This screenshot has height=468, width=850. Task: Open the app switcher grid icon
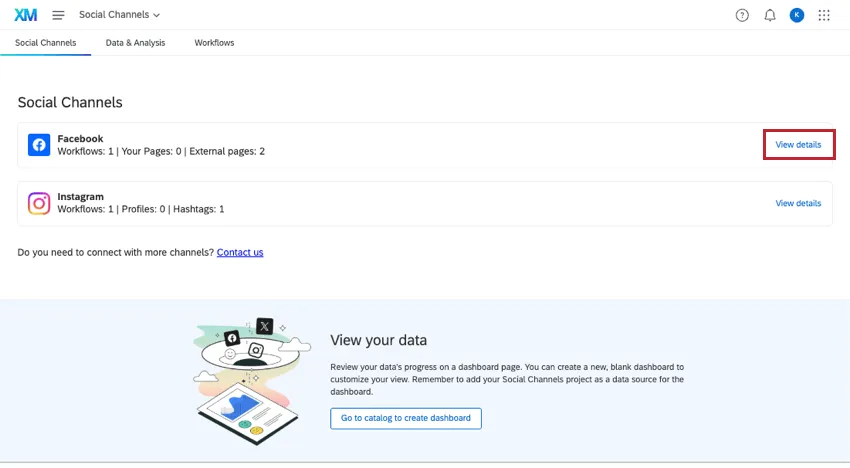824,15
